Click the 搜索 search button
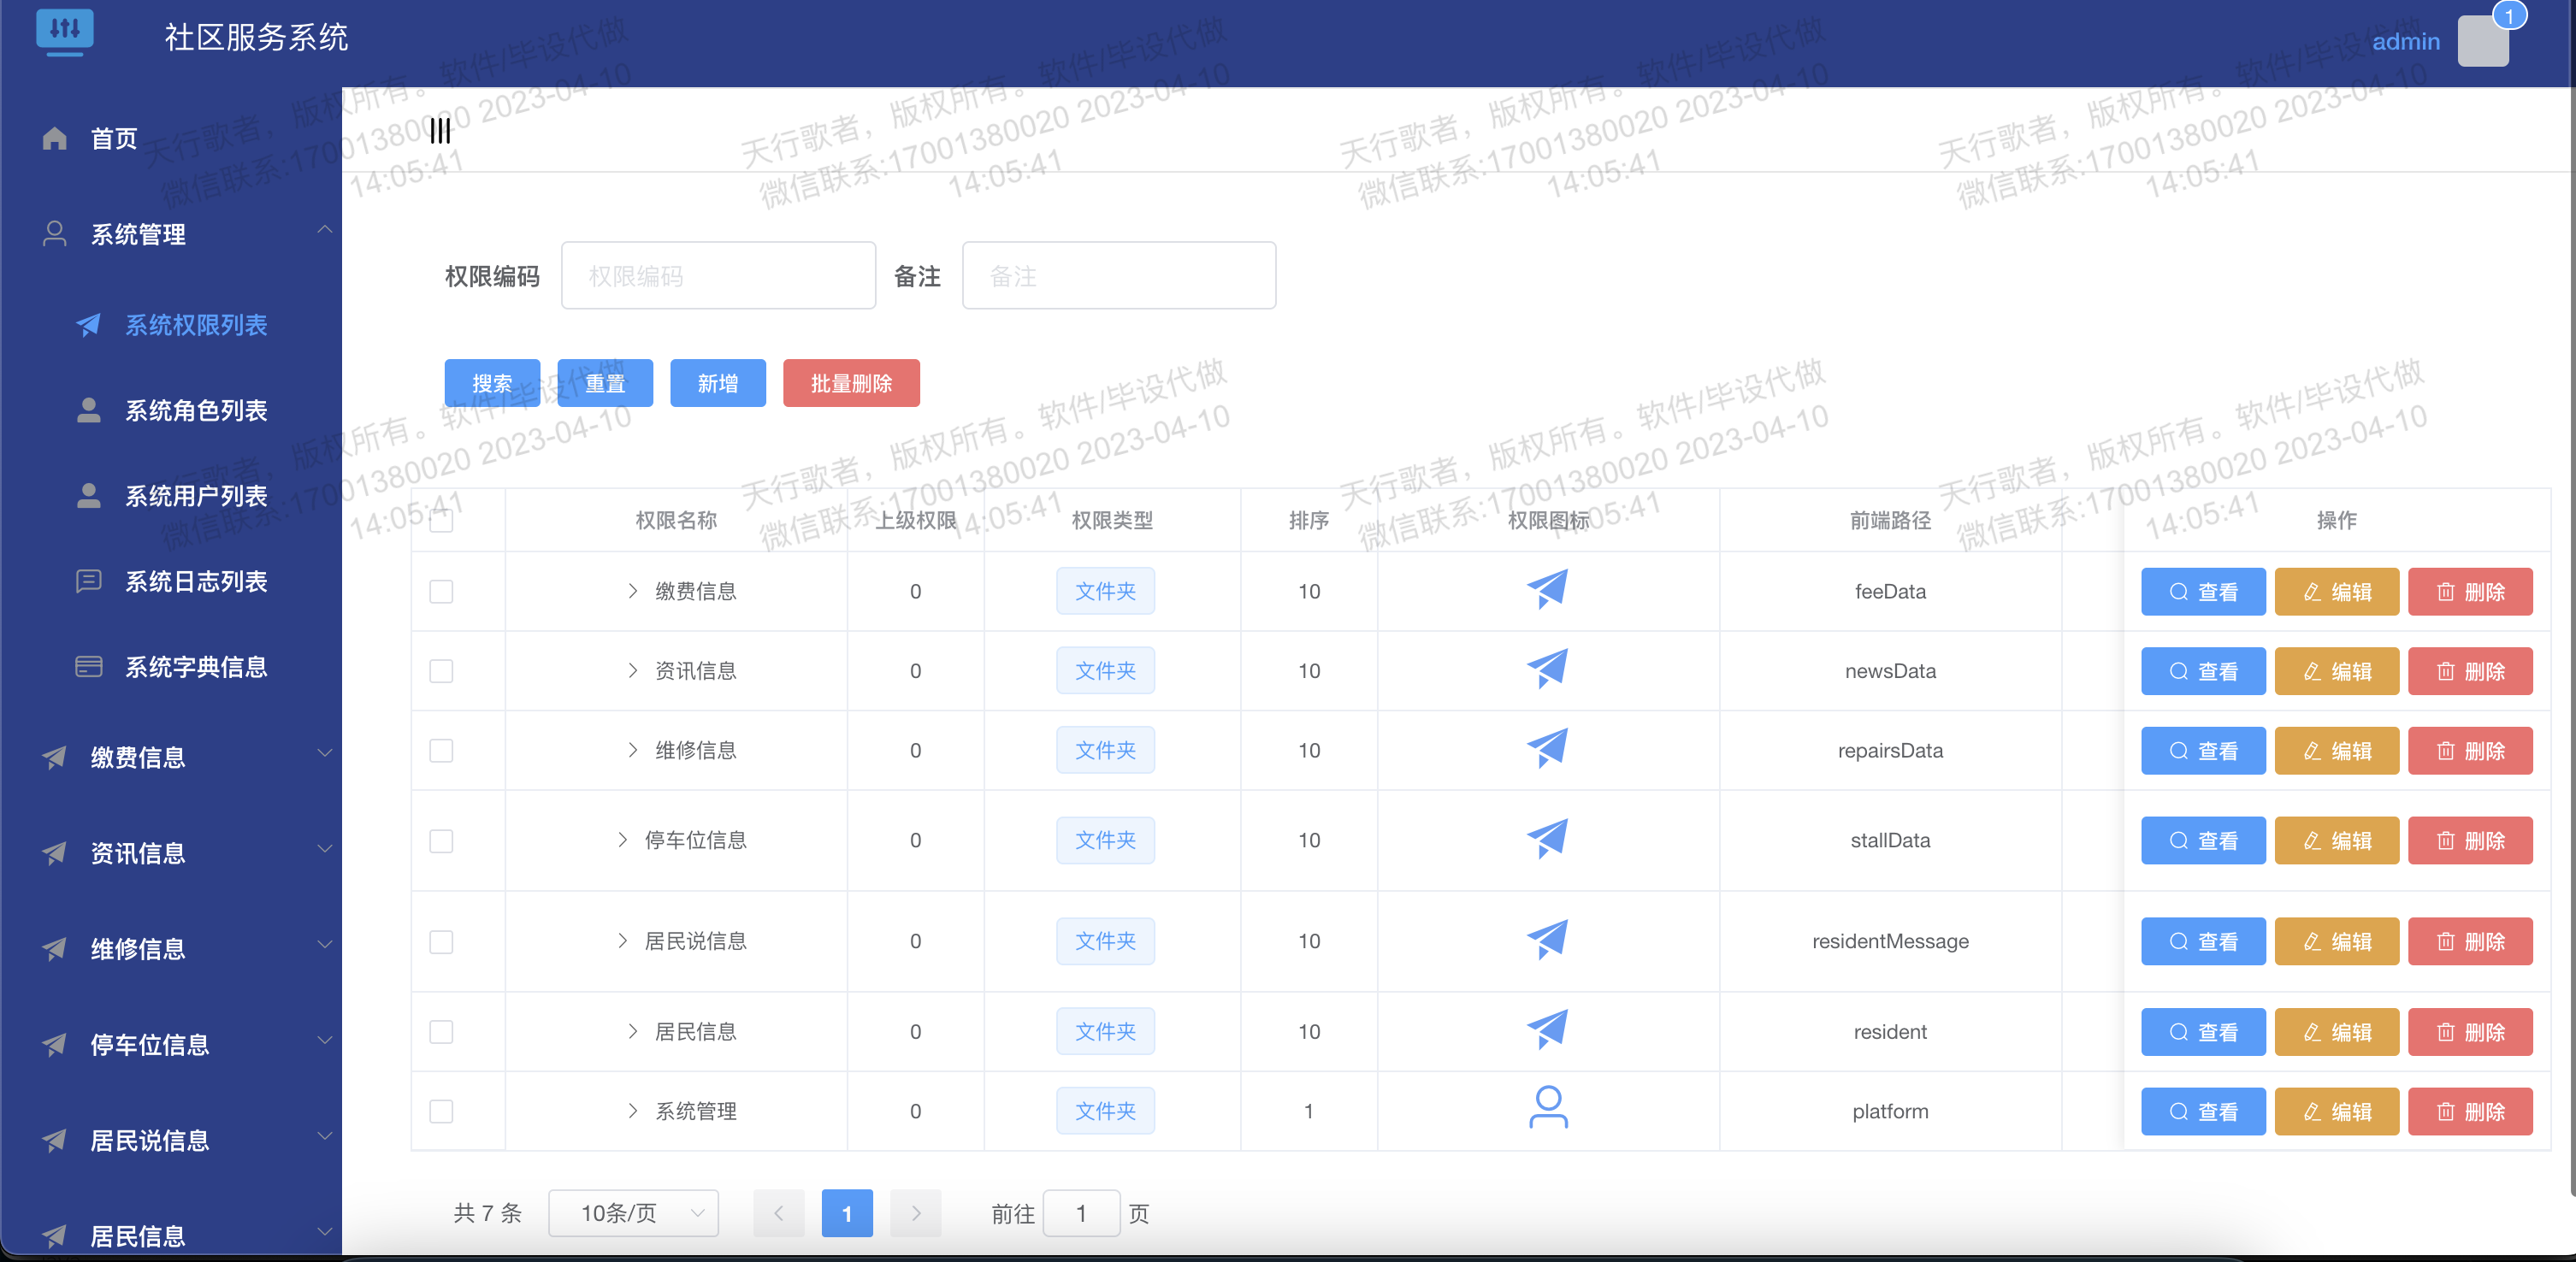The width and height of the screenshot is (2576, 1262). coord(491,383)
